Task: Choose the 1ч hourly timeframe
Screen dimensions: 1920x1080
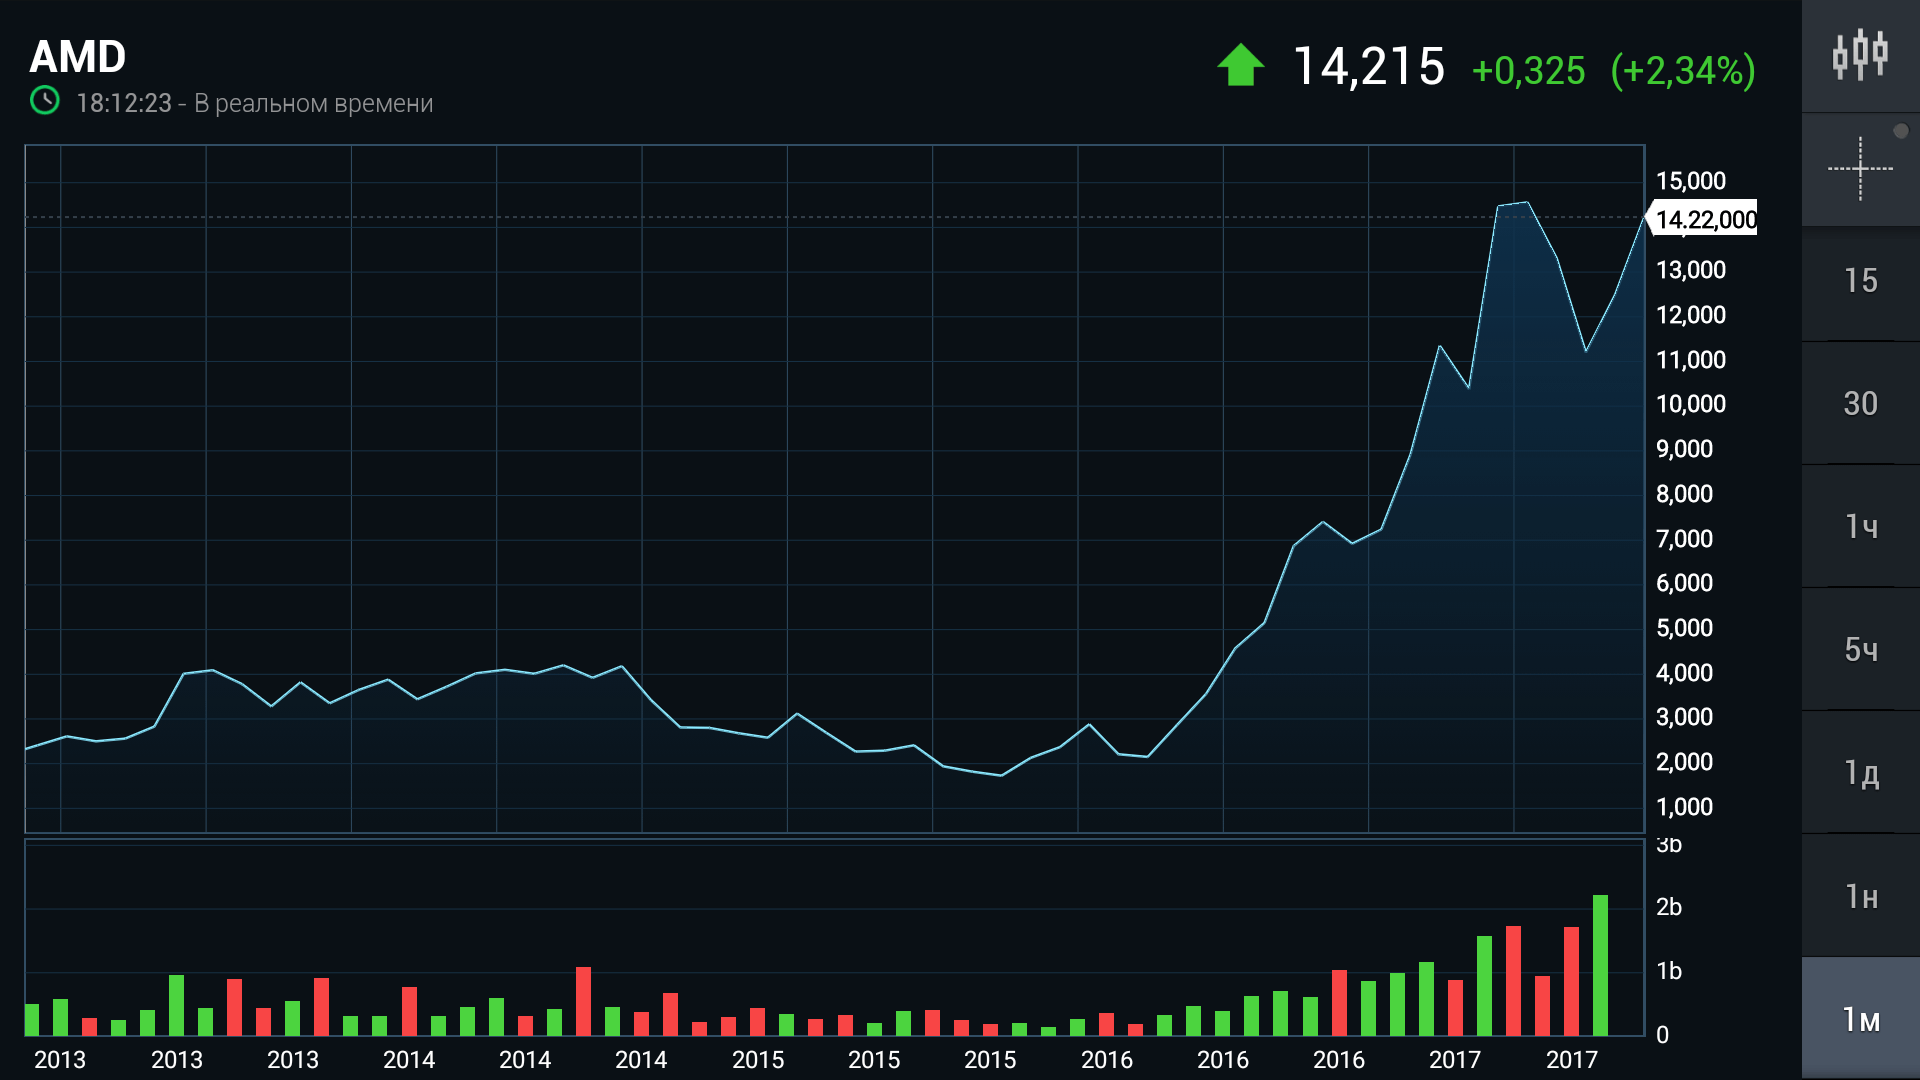Action: pos(1860,527)
